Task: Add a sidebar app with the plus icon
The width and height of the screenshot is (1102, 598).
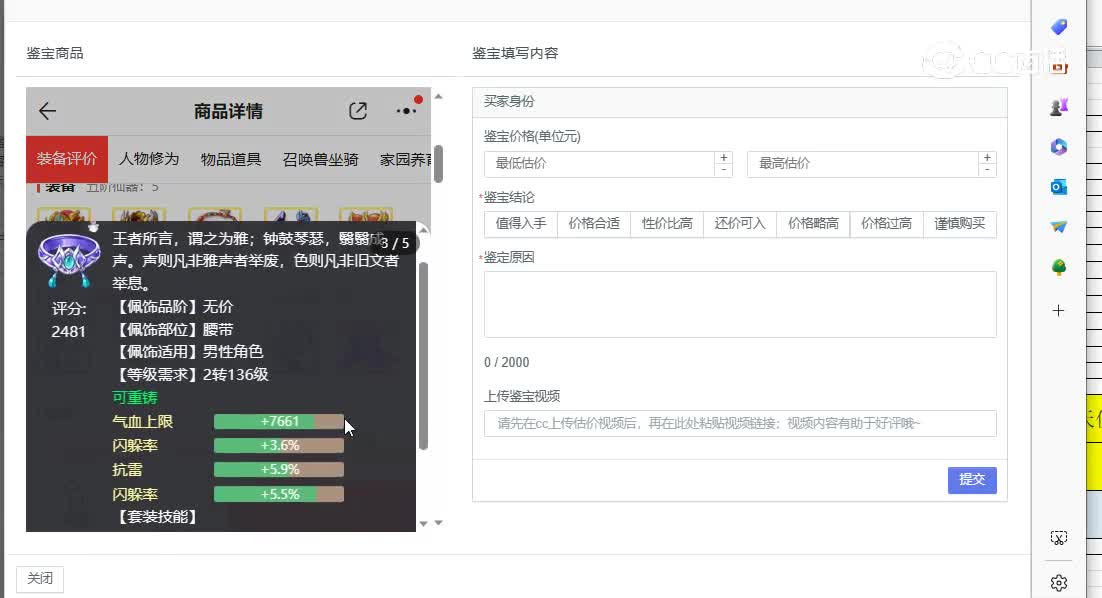Action: click(x=1058, y=311)
